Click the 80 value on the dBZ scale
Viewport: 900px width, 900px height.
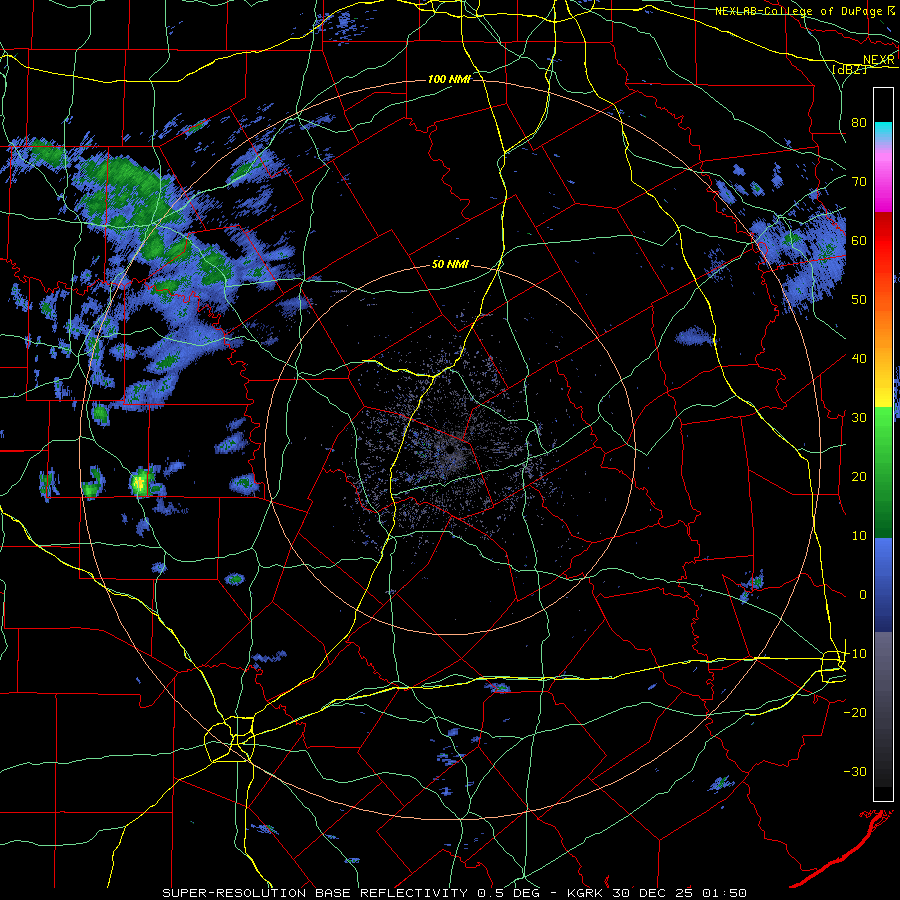pos(859,122)
